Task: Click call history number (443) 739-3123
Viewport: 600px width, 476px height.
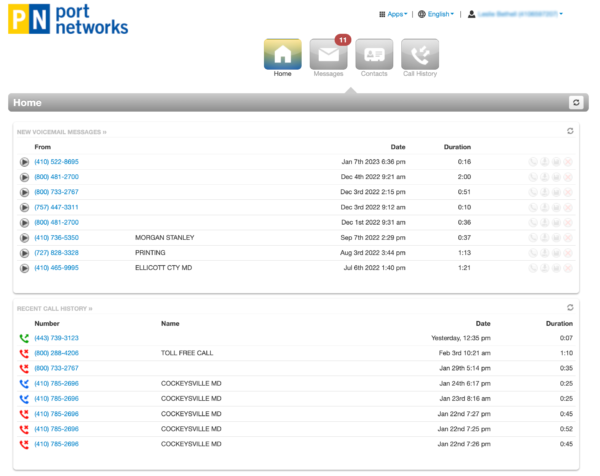Action: tap(57, 338)
